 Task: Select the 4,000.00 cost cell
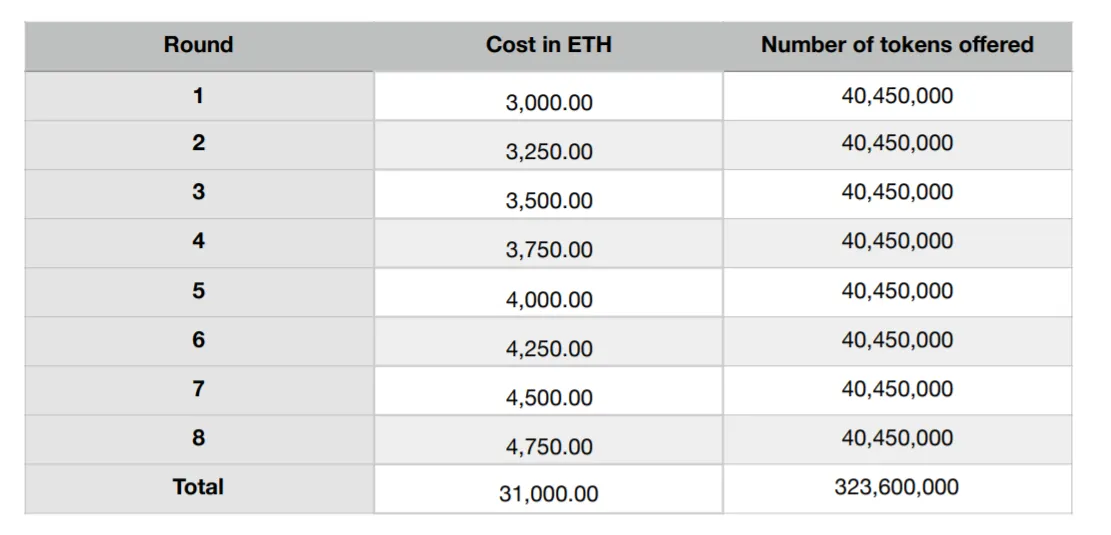pyautogui.click(x=548, y=292)
